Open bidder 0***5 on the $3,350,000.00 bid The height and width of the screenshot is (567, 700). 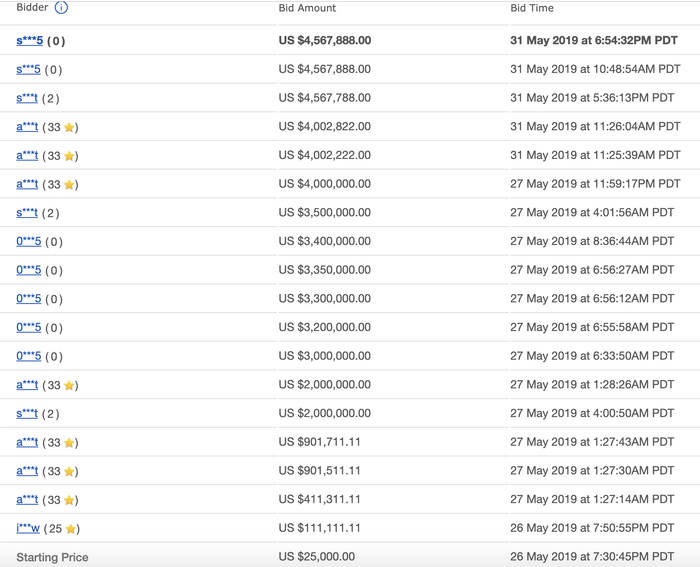click(28, 270)
